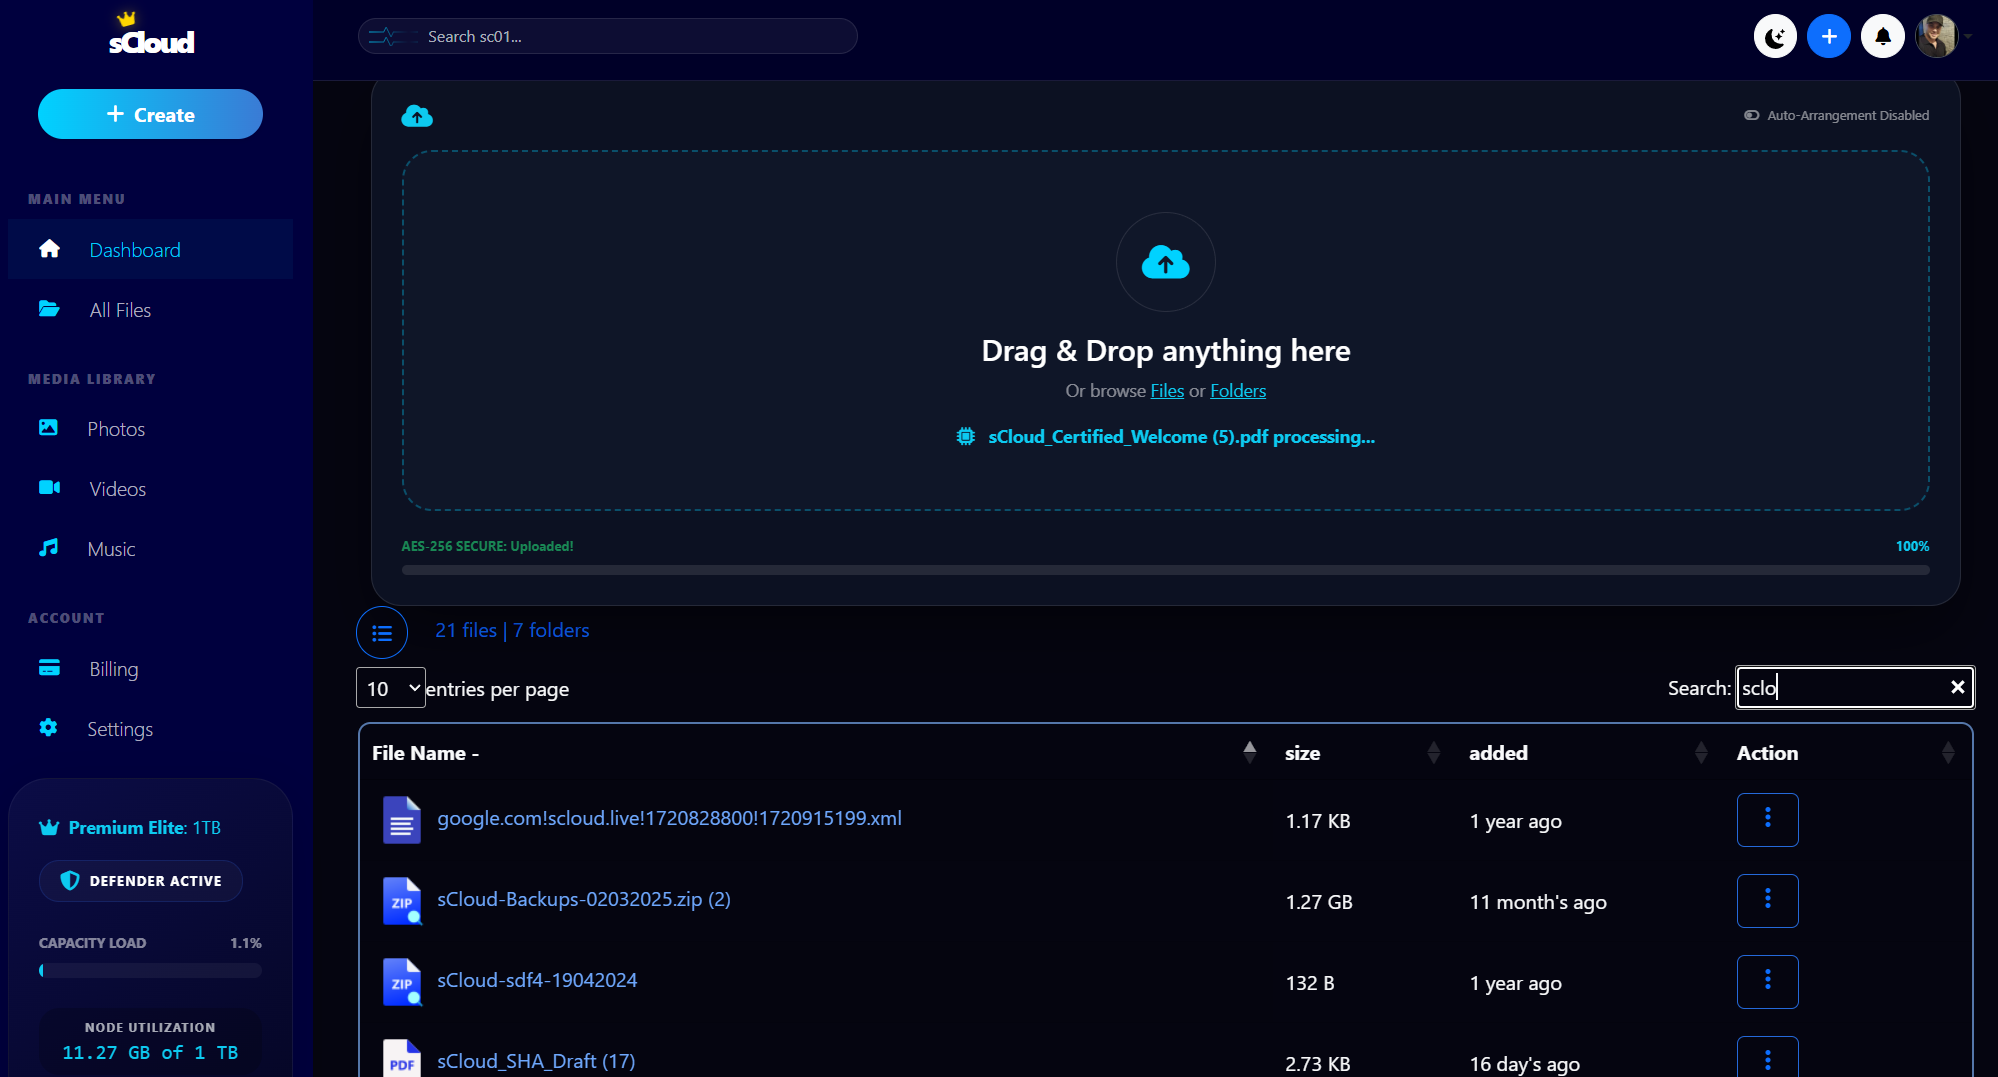Select Dashboard in the main menu
Viewport: 1998px width, 1077px height.
coord(135,249)
